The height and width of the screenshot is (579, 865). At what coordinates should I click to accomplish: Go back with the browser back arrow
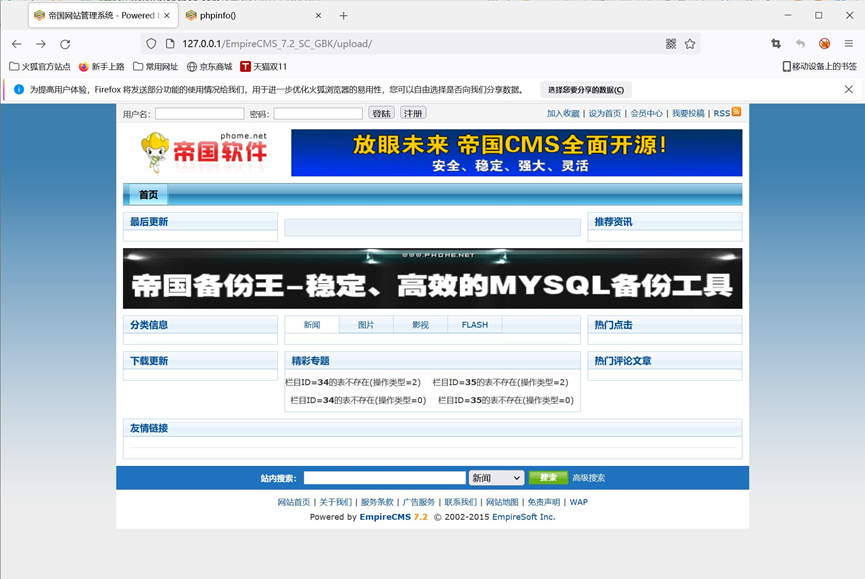17,44
